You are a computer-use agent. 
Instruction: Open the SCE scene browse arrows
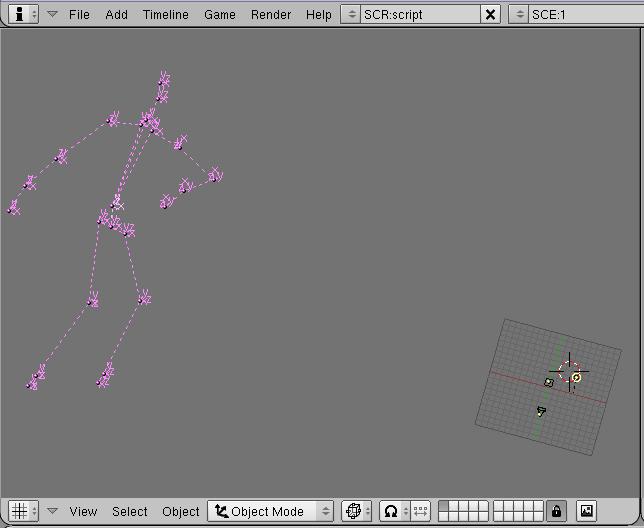519,14
